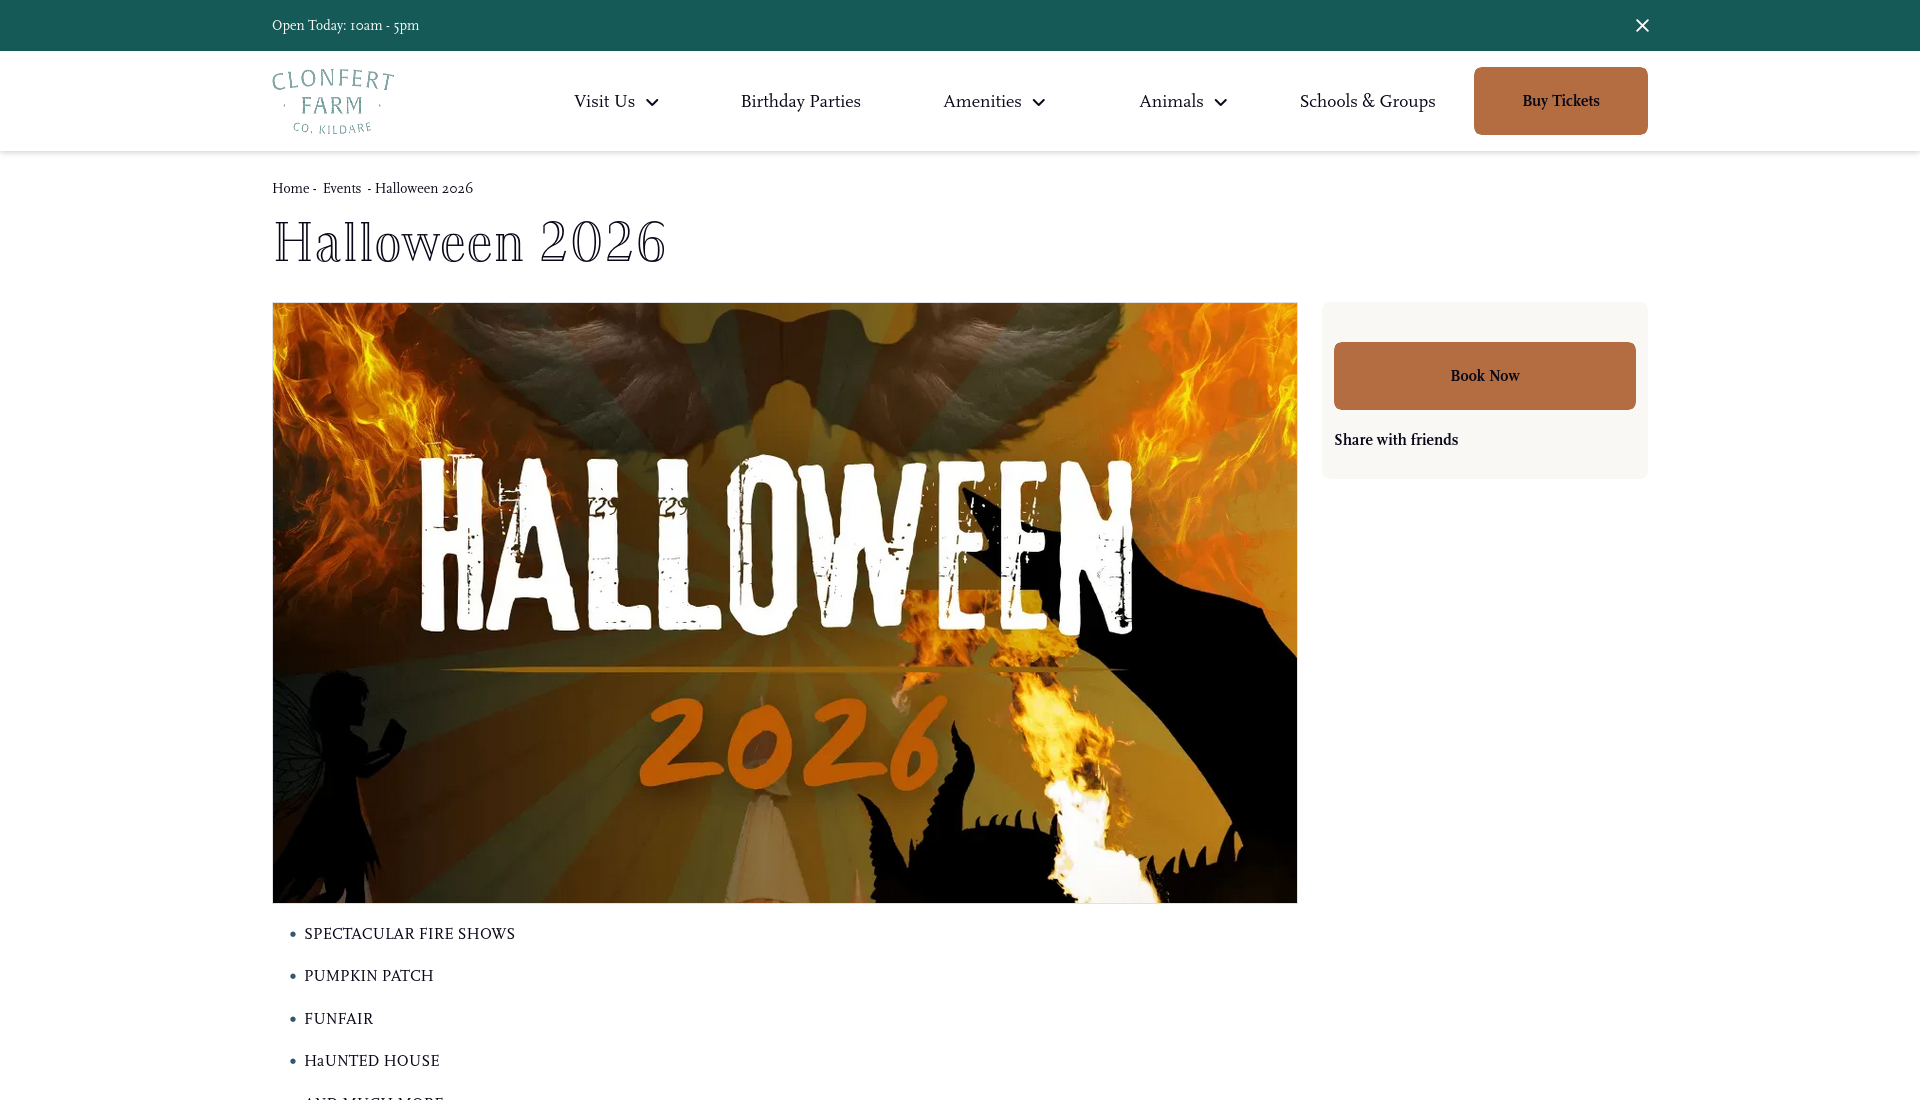
Task: Open the Amenities menu item
Action: click(x=982, y=101)
